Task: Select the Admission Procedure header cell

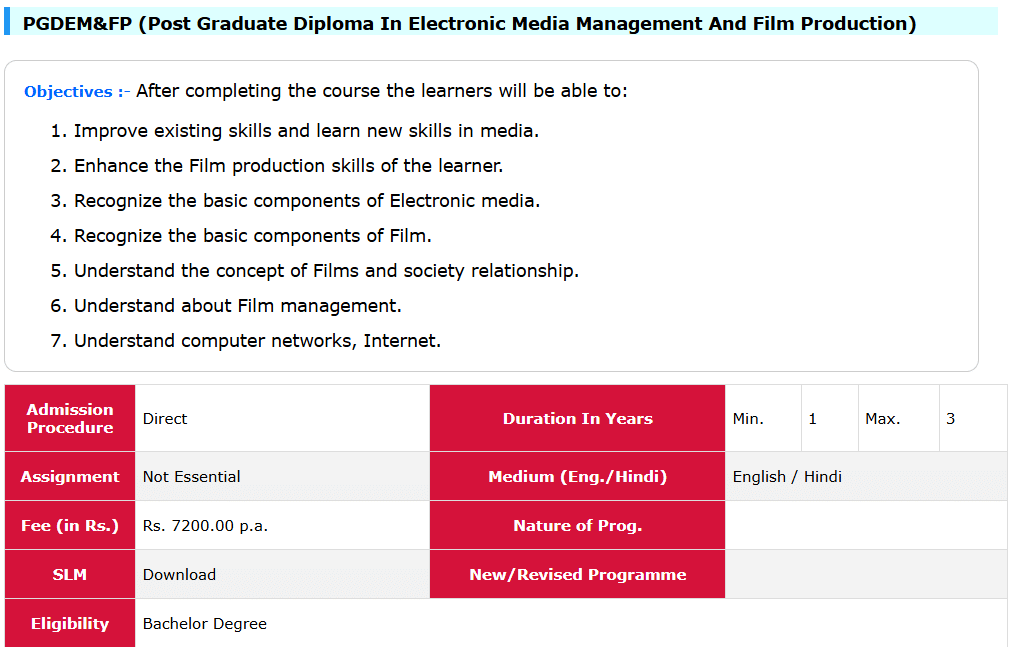Action: pos(70,418)
